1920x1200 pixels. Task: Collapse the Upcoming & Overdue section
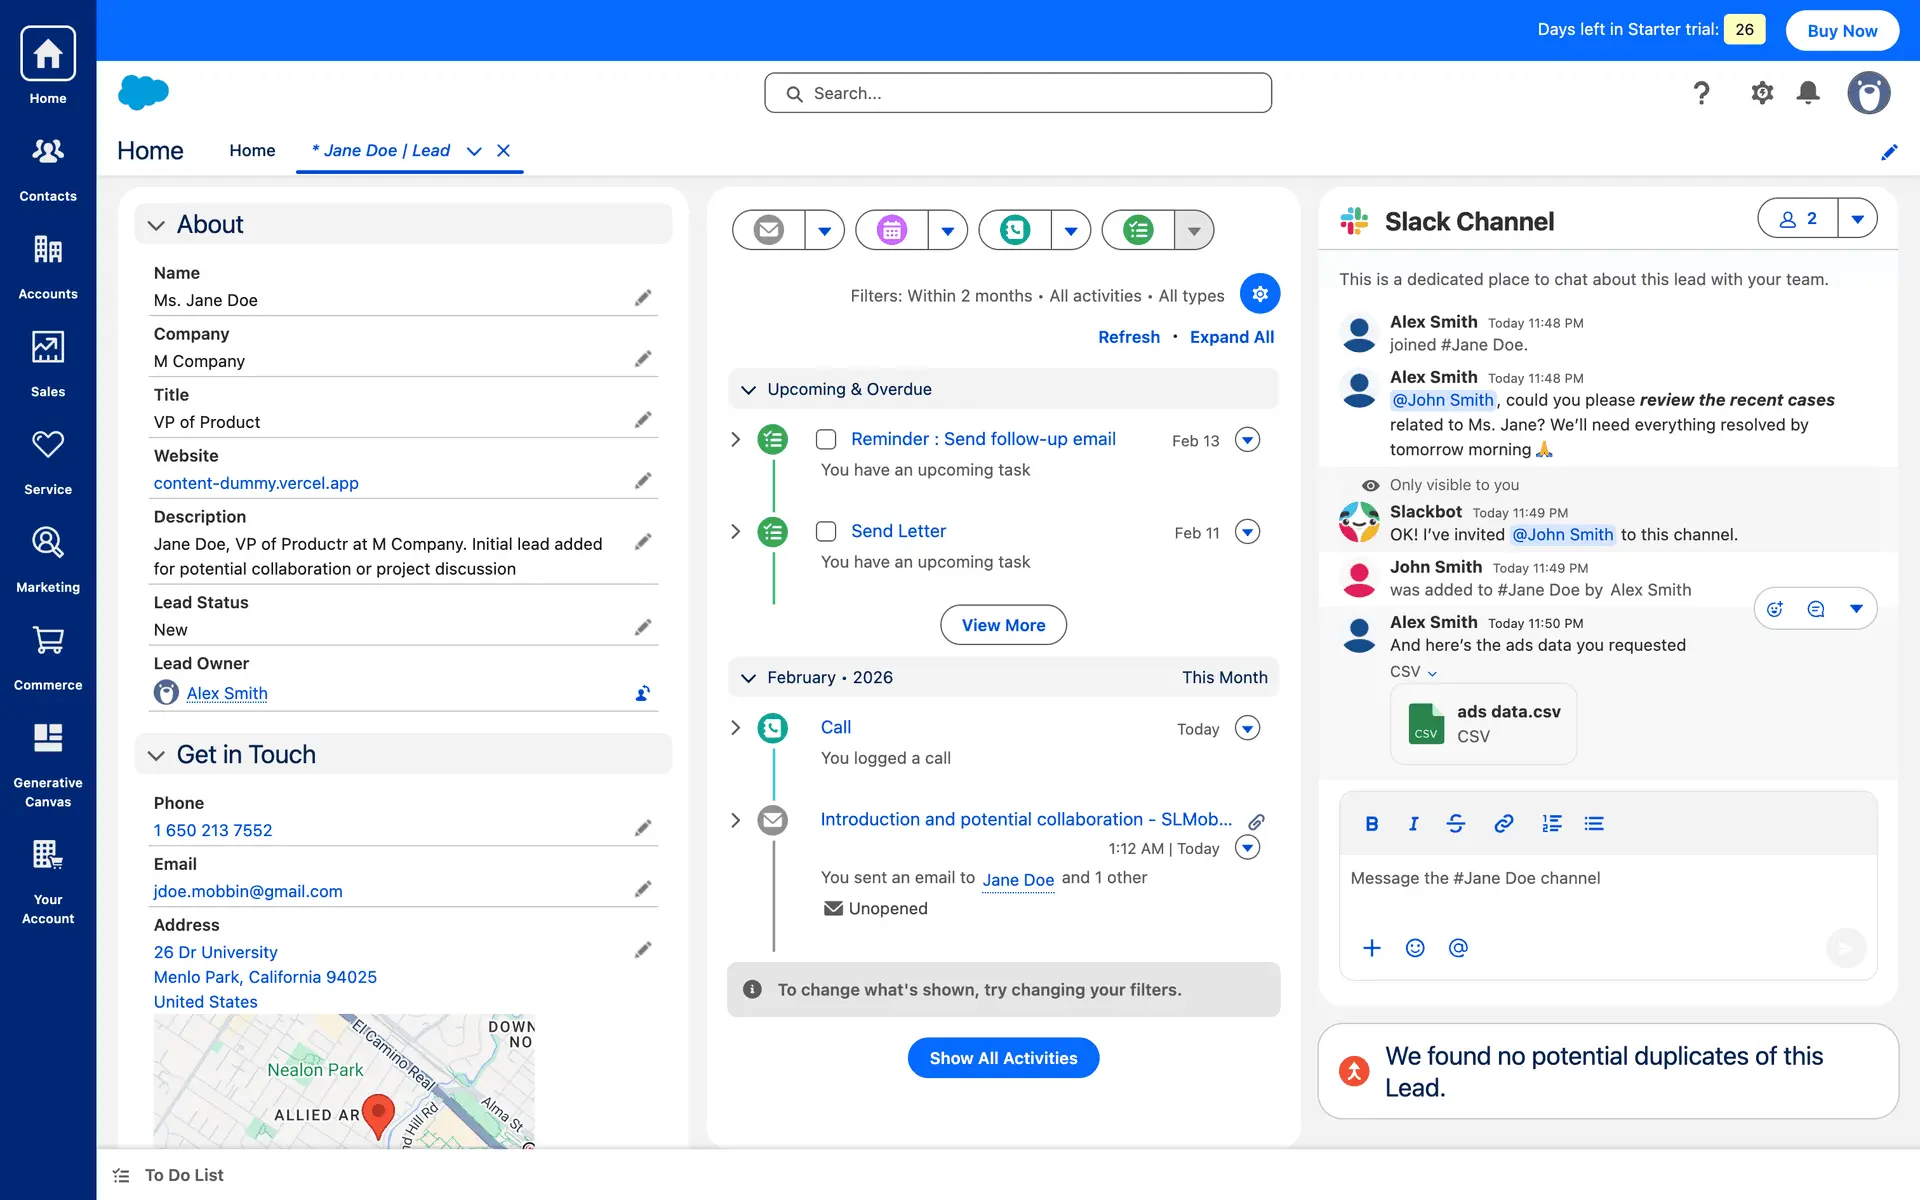pos(748,390)
